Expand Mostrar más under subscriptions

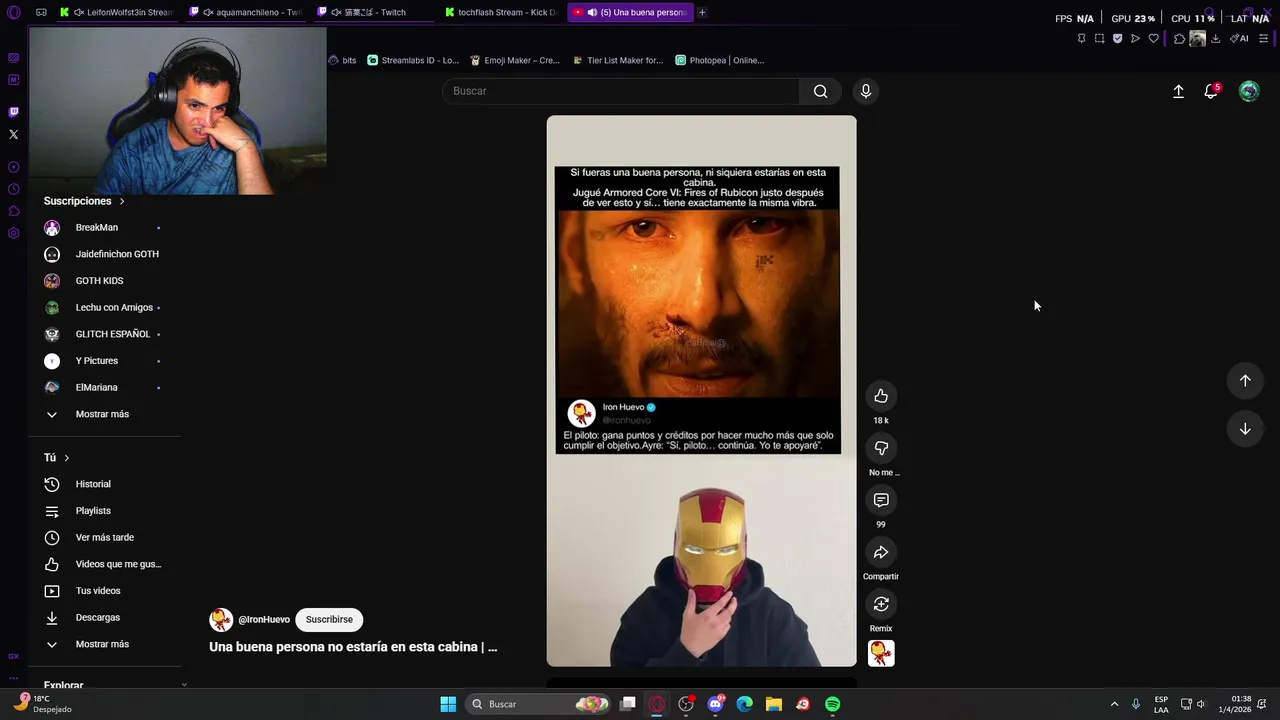click(104, 414)
